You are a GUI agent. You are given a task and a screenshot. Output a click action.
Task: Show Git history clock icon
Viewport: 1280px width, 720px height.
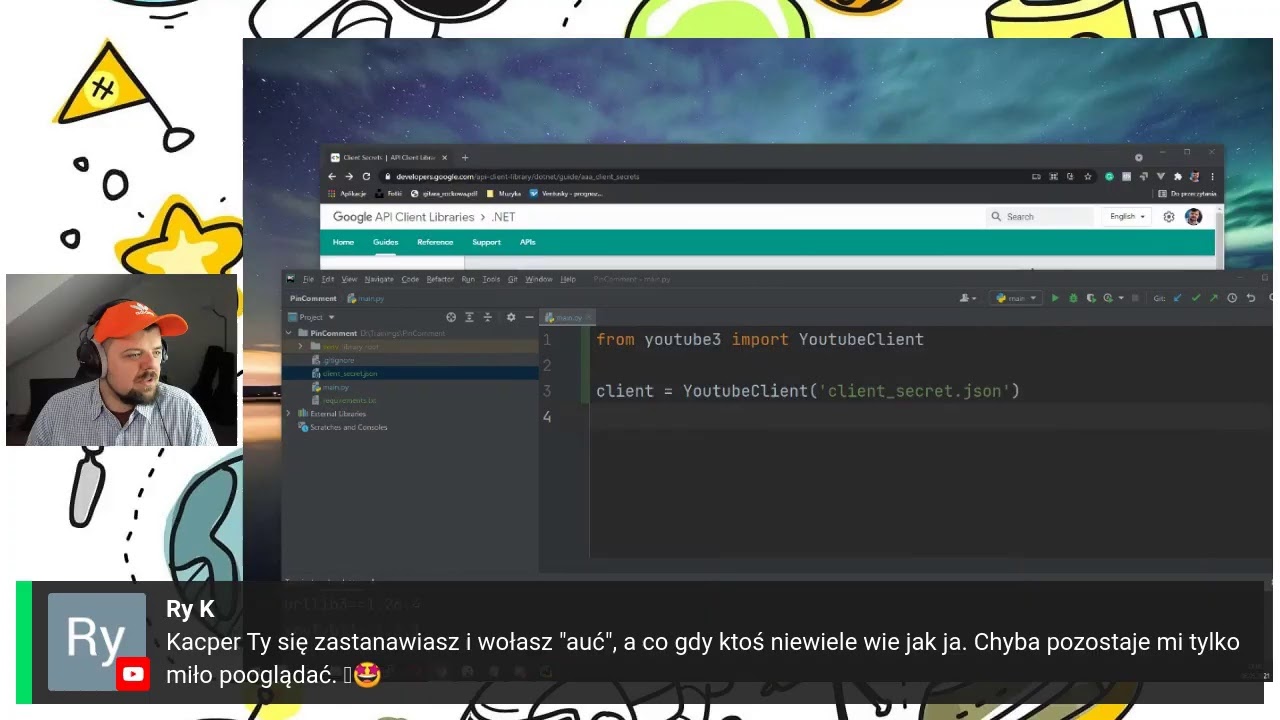click(x=1232, y=298)
